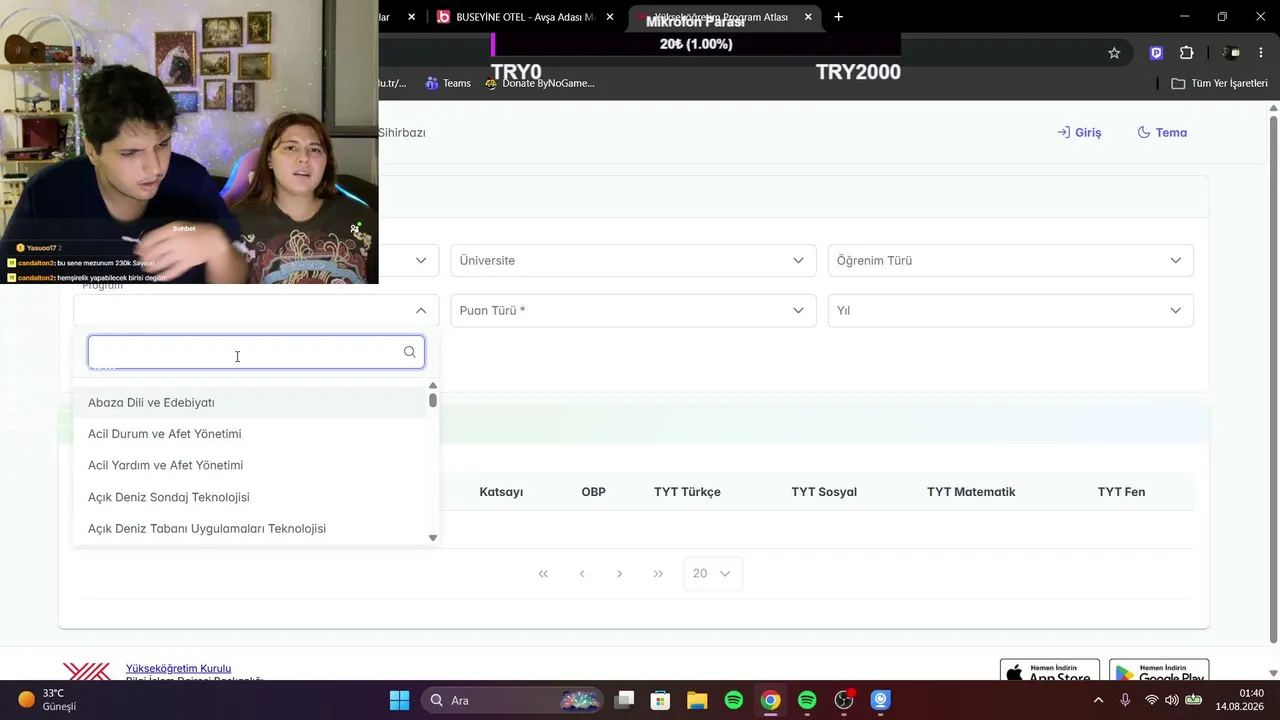Screen dimensions: 1280x720
Task: Click the App Store download badge
Action: coord(1050,671)
